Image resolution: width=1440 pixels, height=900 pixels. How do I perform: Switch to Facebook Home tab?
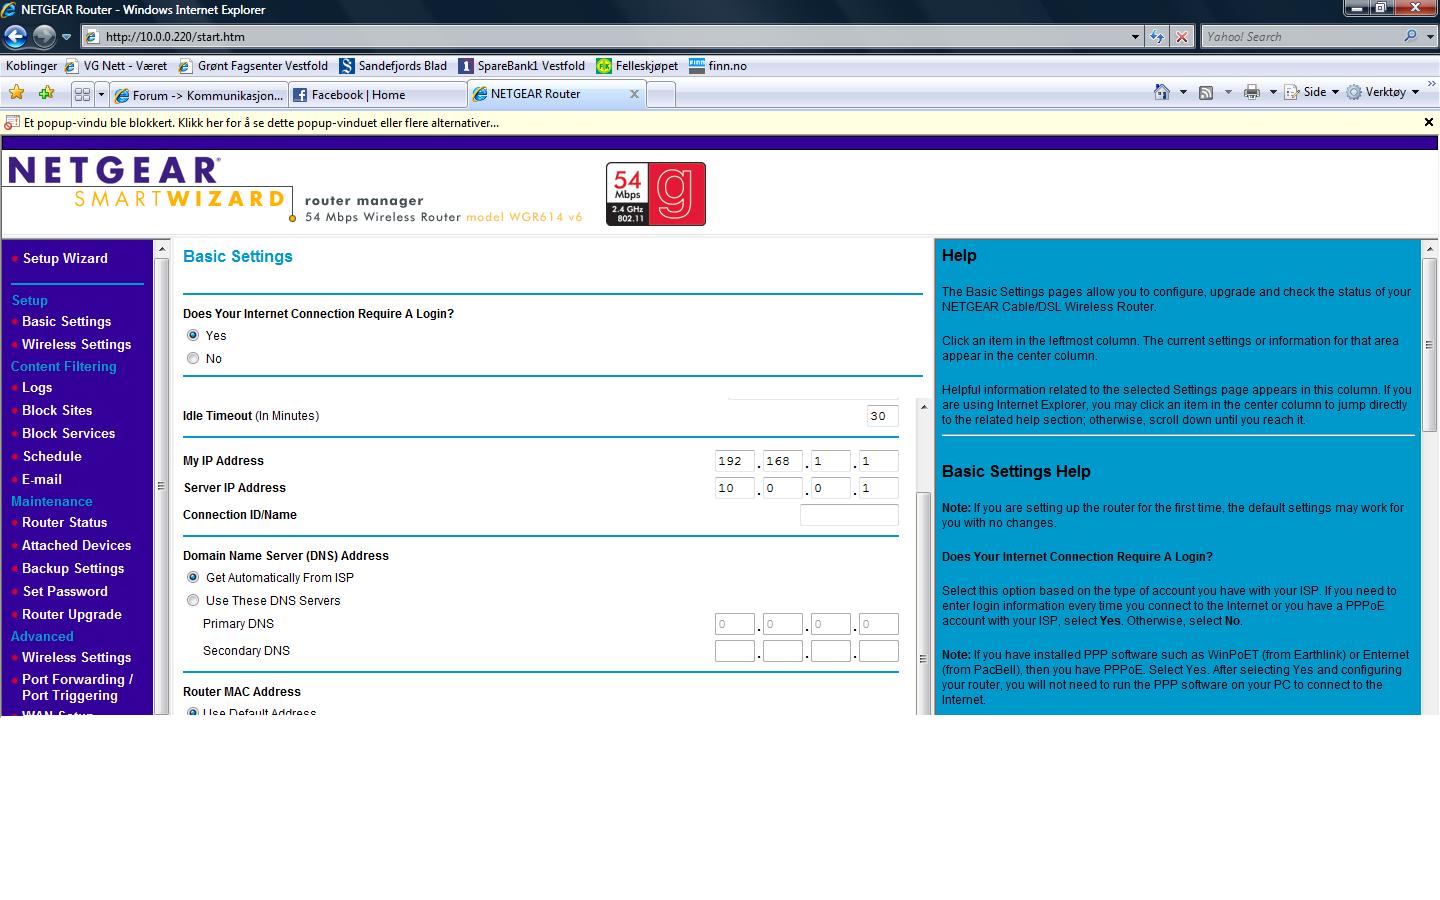click(378, 95)
